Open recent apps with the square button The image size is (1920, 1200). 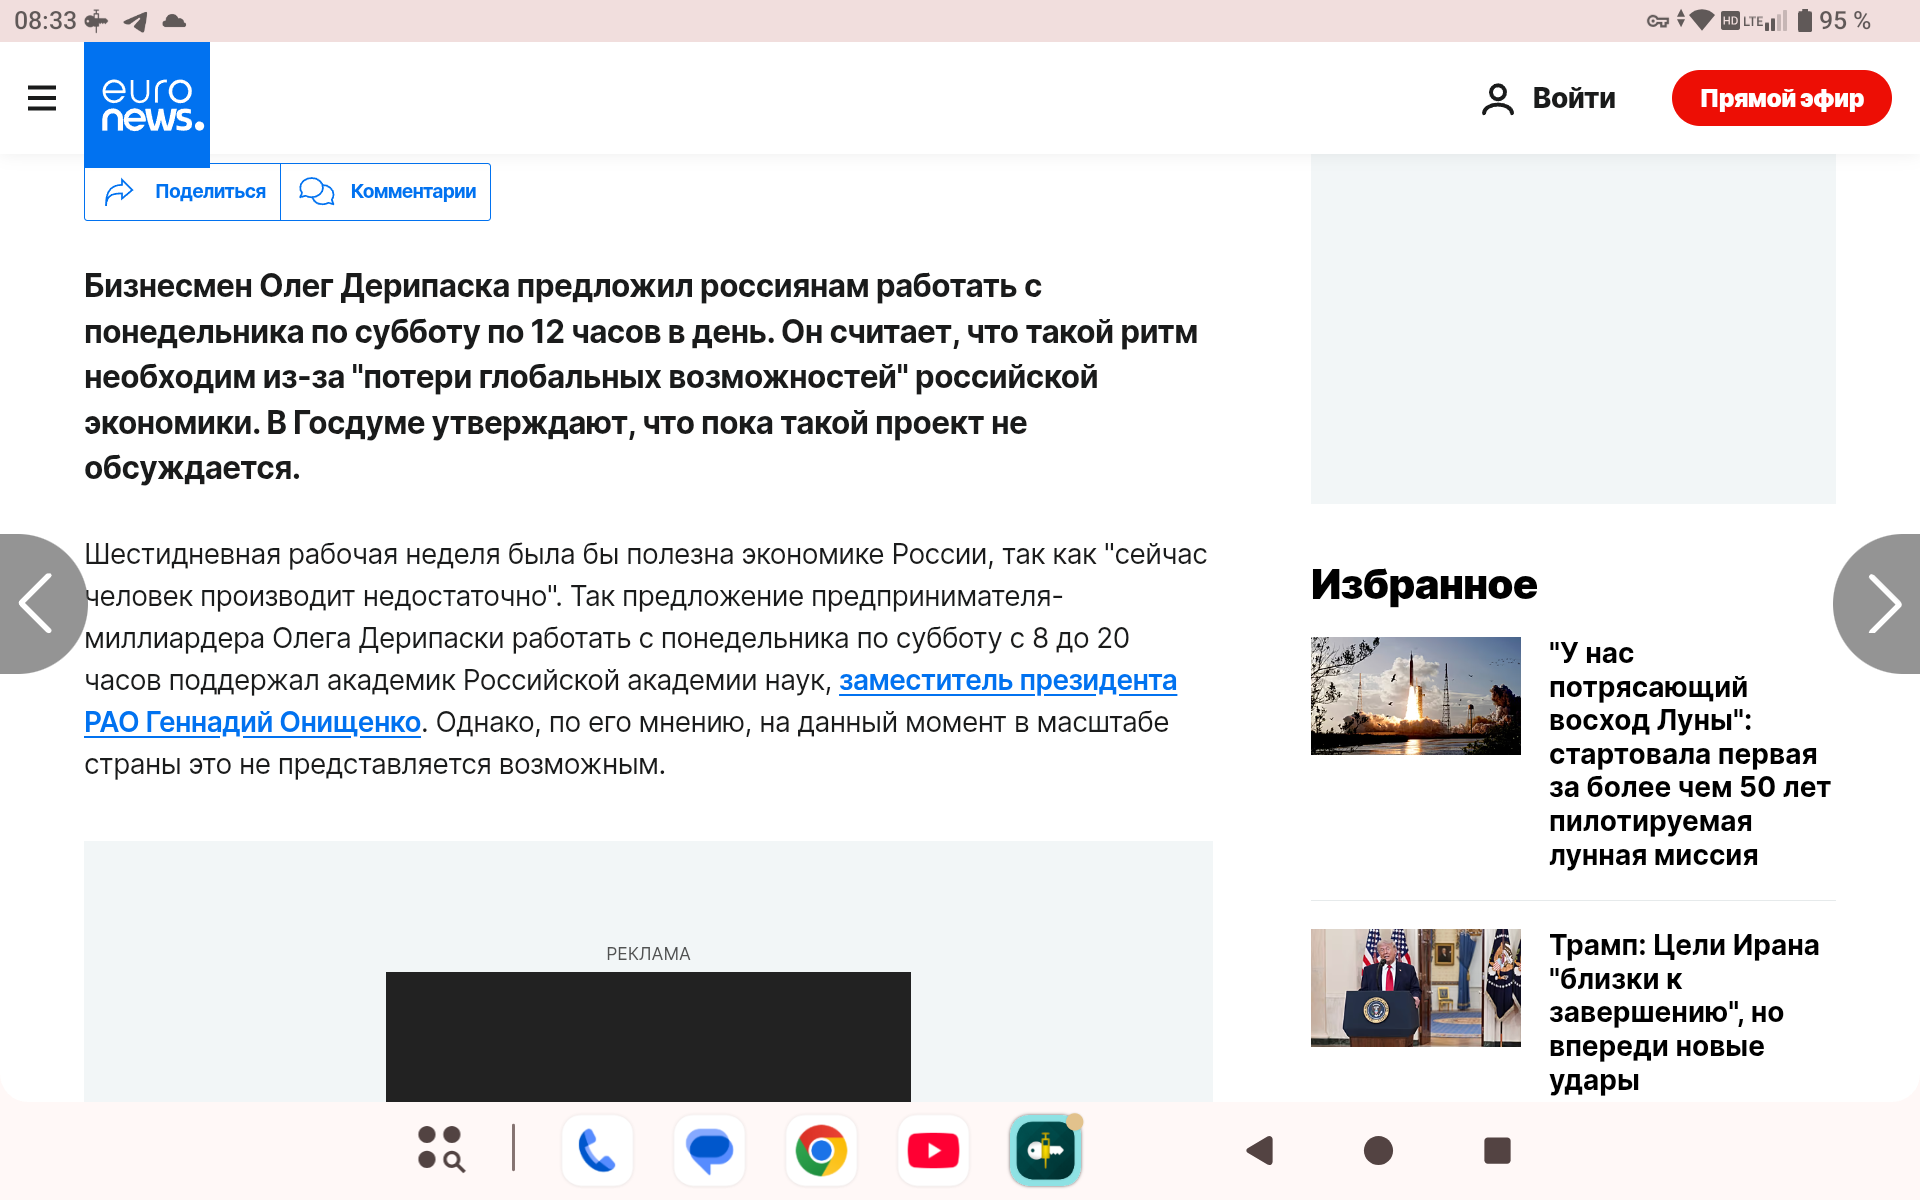click(x=1498, y=1150)
